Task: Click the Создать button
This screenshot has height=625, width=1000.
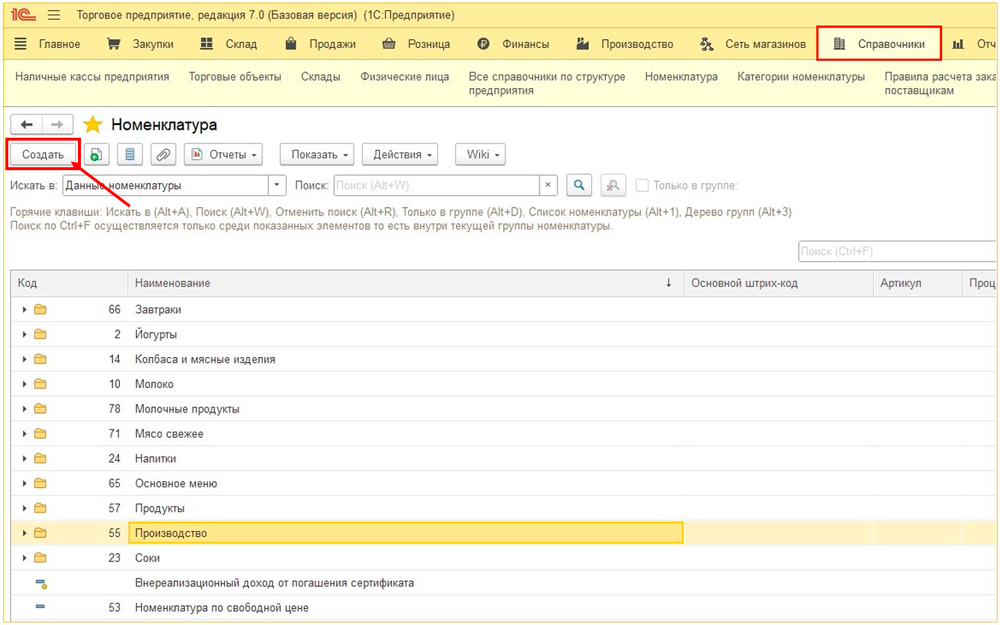Action: (x=43, y=155)
